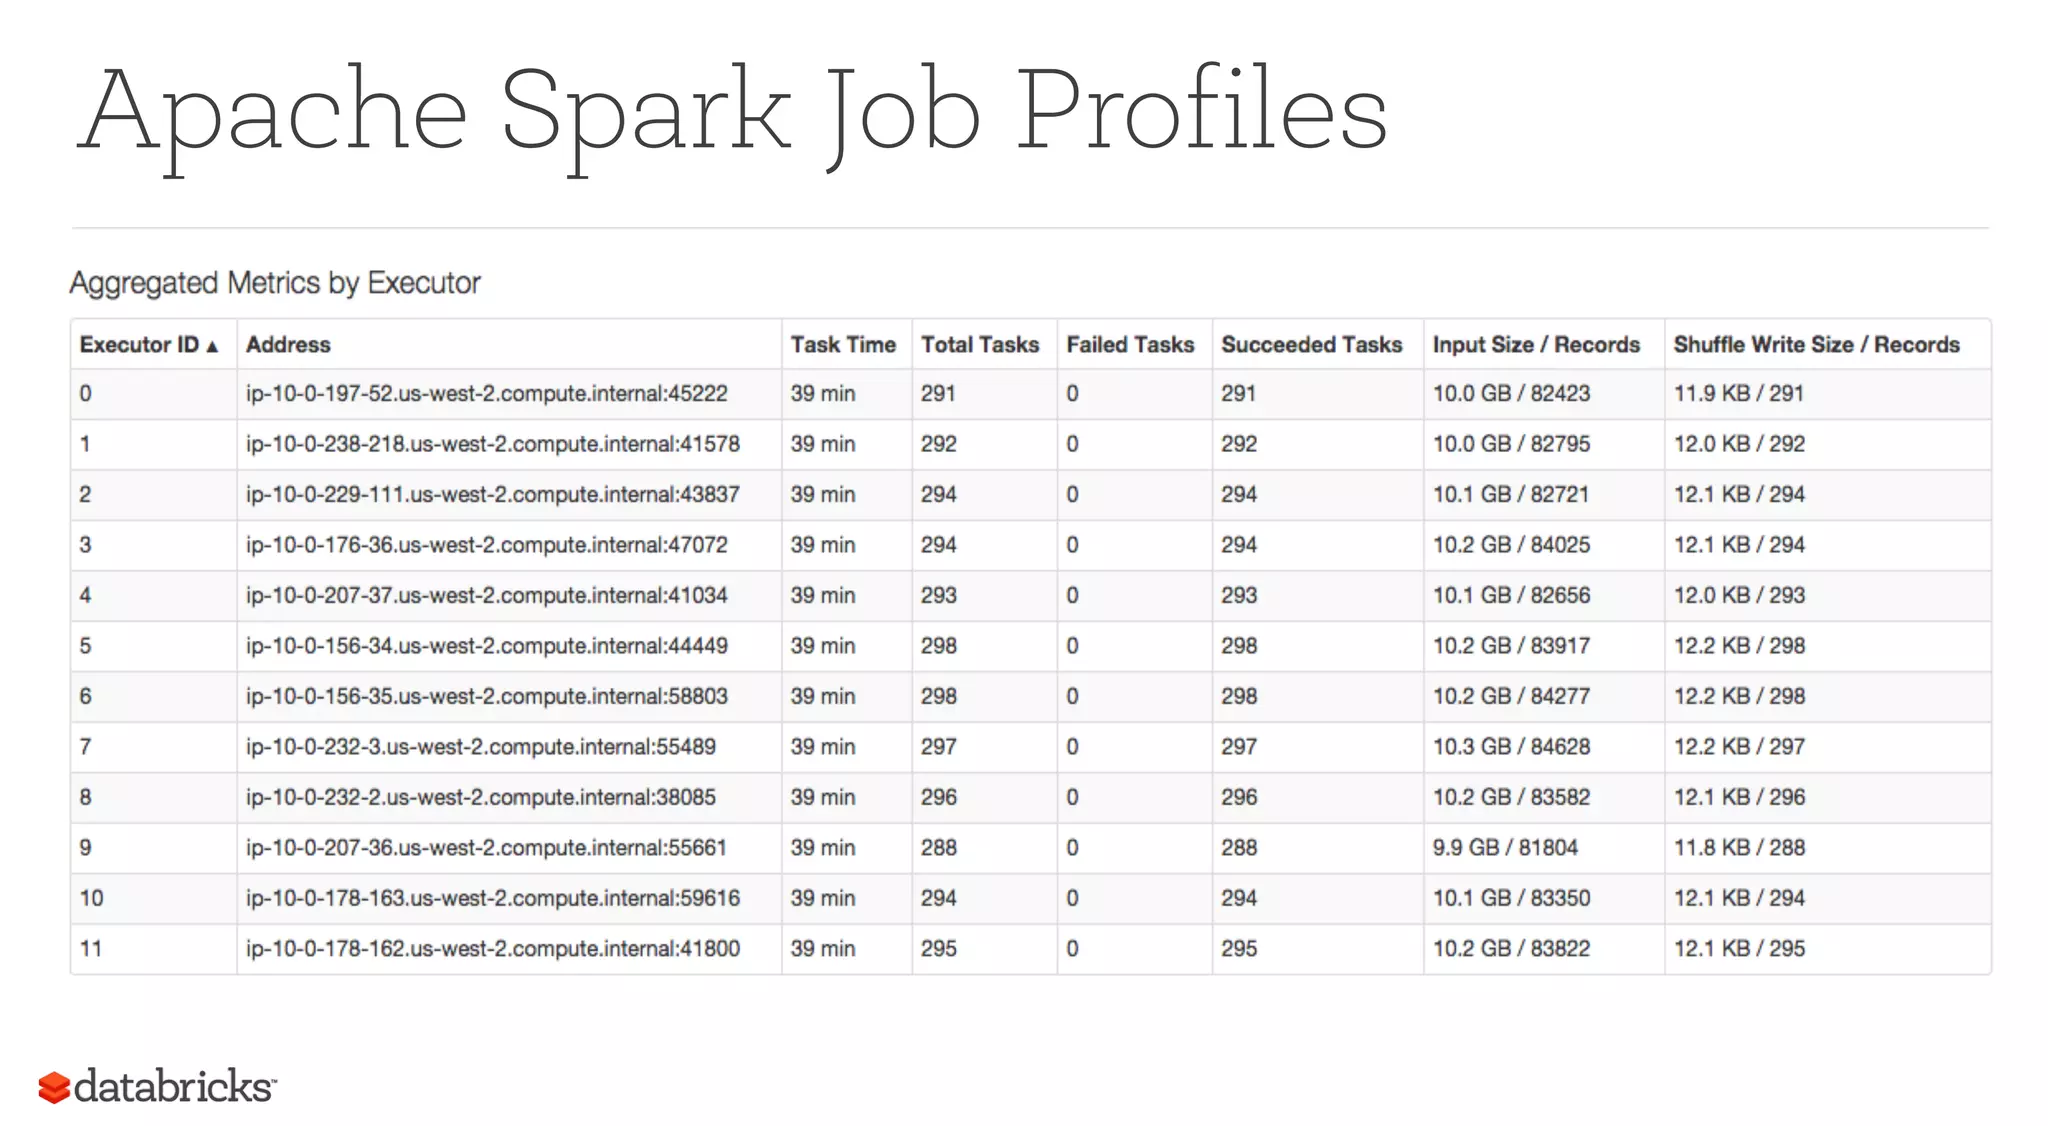2048x1126 pixels.
Task: Click Task Time in ip-10-0-232-3 row
Action: point(823,747)
